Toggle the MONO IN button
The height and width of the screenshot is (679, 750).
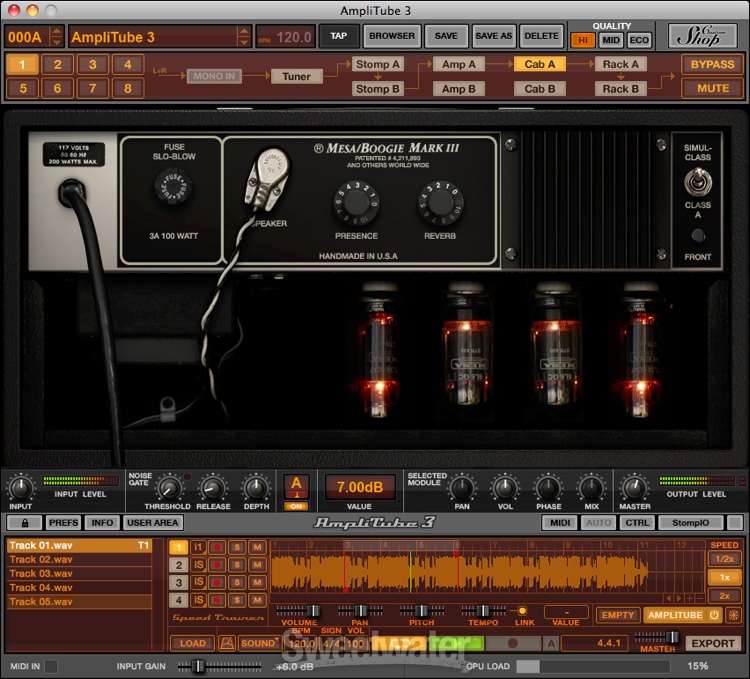215,76
